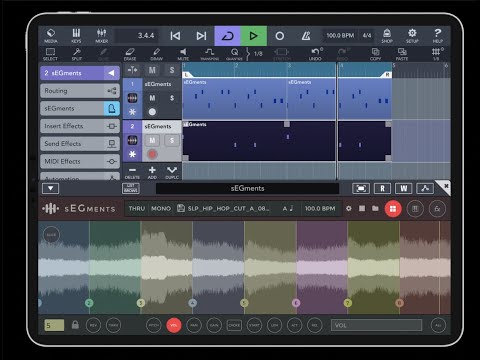The width and height of the screenshot is (480, 360).
Task: Toggle the metronome click
Action: 306,36
